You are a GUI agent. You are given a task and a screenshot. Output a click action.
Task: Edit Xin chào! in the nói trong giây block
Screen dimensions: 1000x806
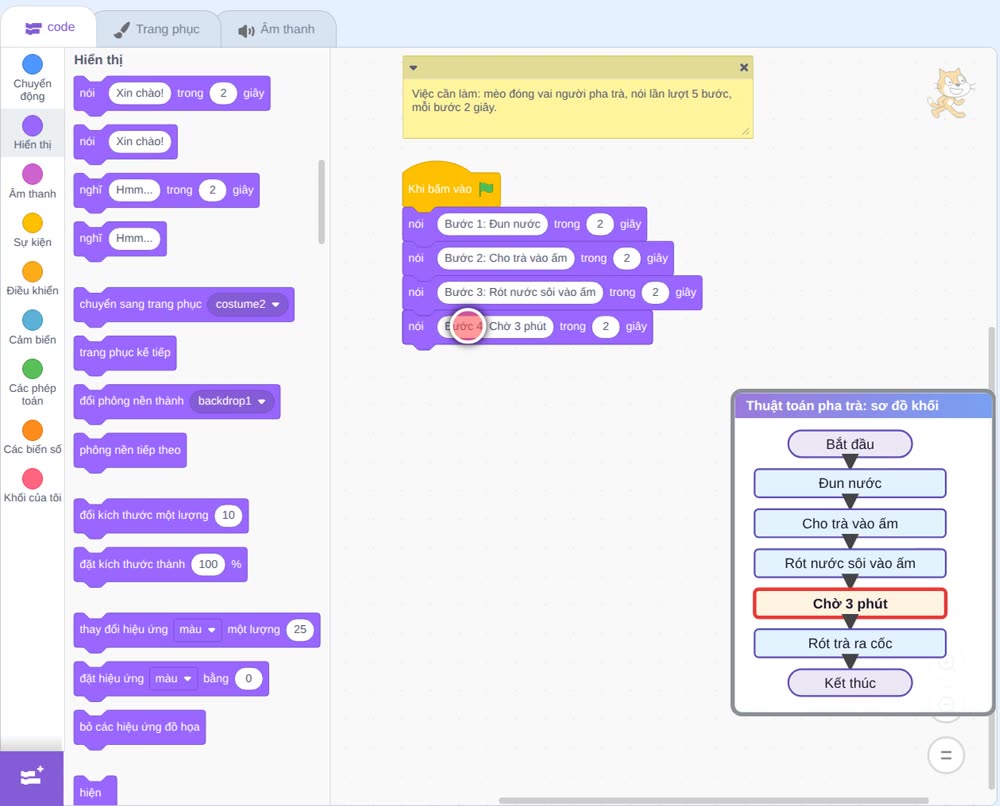click(x=140, y=93)
